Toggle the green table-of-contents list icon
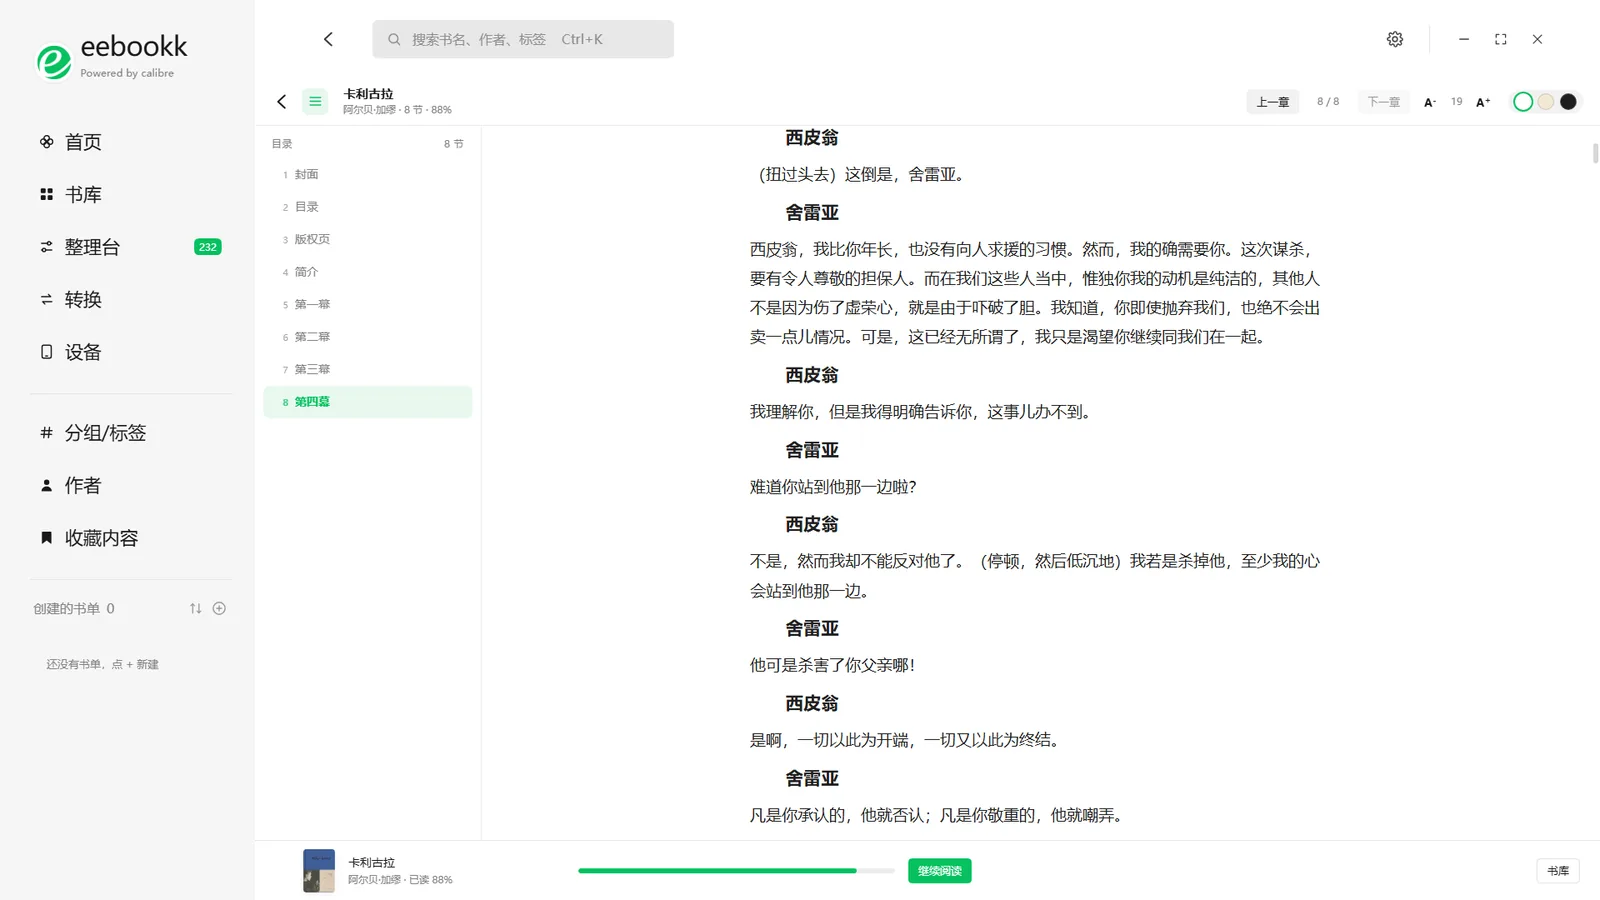 [x=315, y=101]
